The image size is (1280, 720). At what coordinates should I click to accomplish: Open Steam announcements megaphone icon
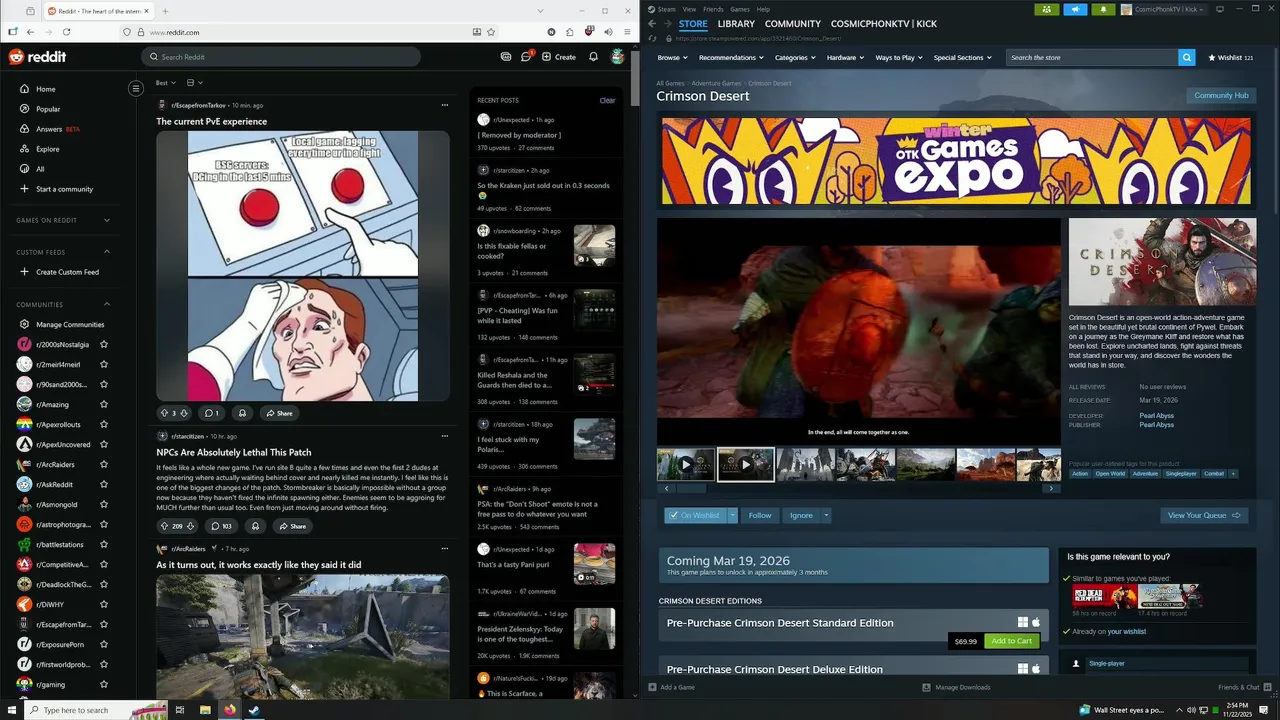coord(1075,9)
